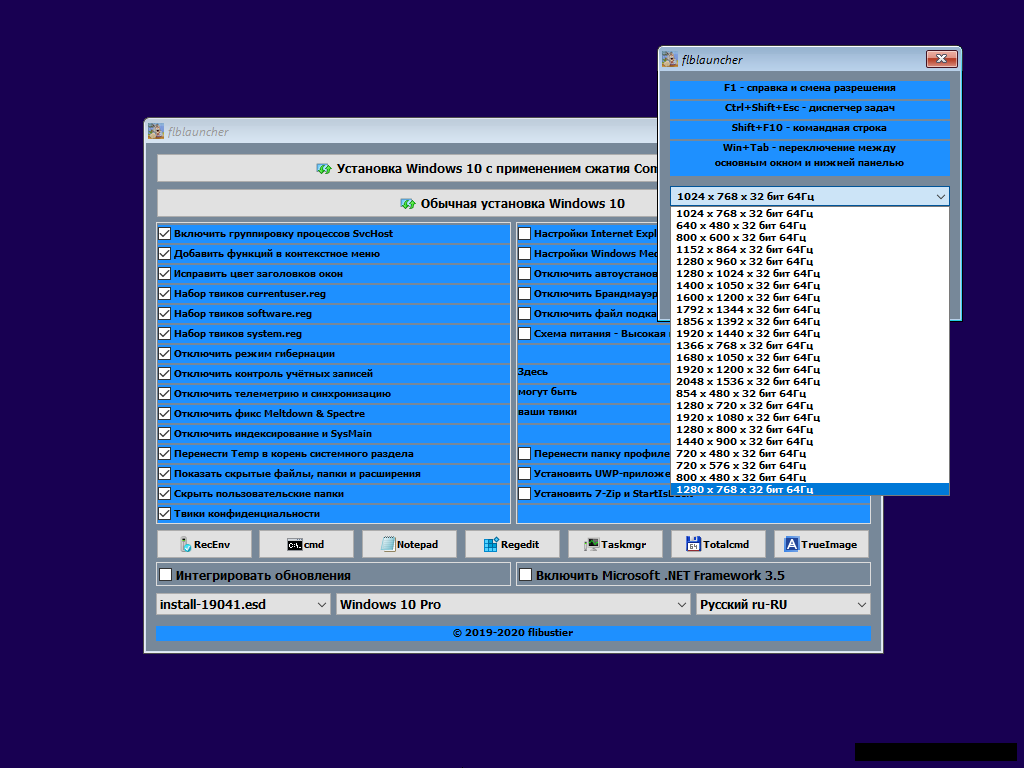Open cmd console icon

coord(295,545)
